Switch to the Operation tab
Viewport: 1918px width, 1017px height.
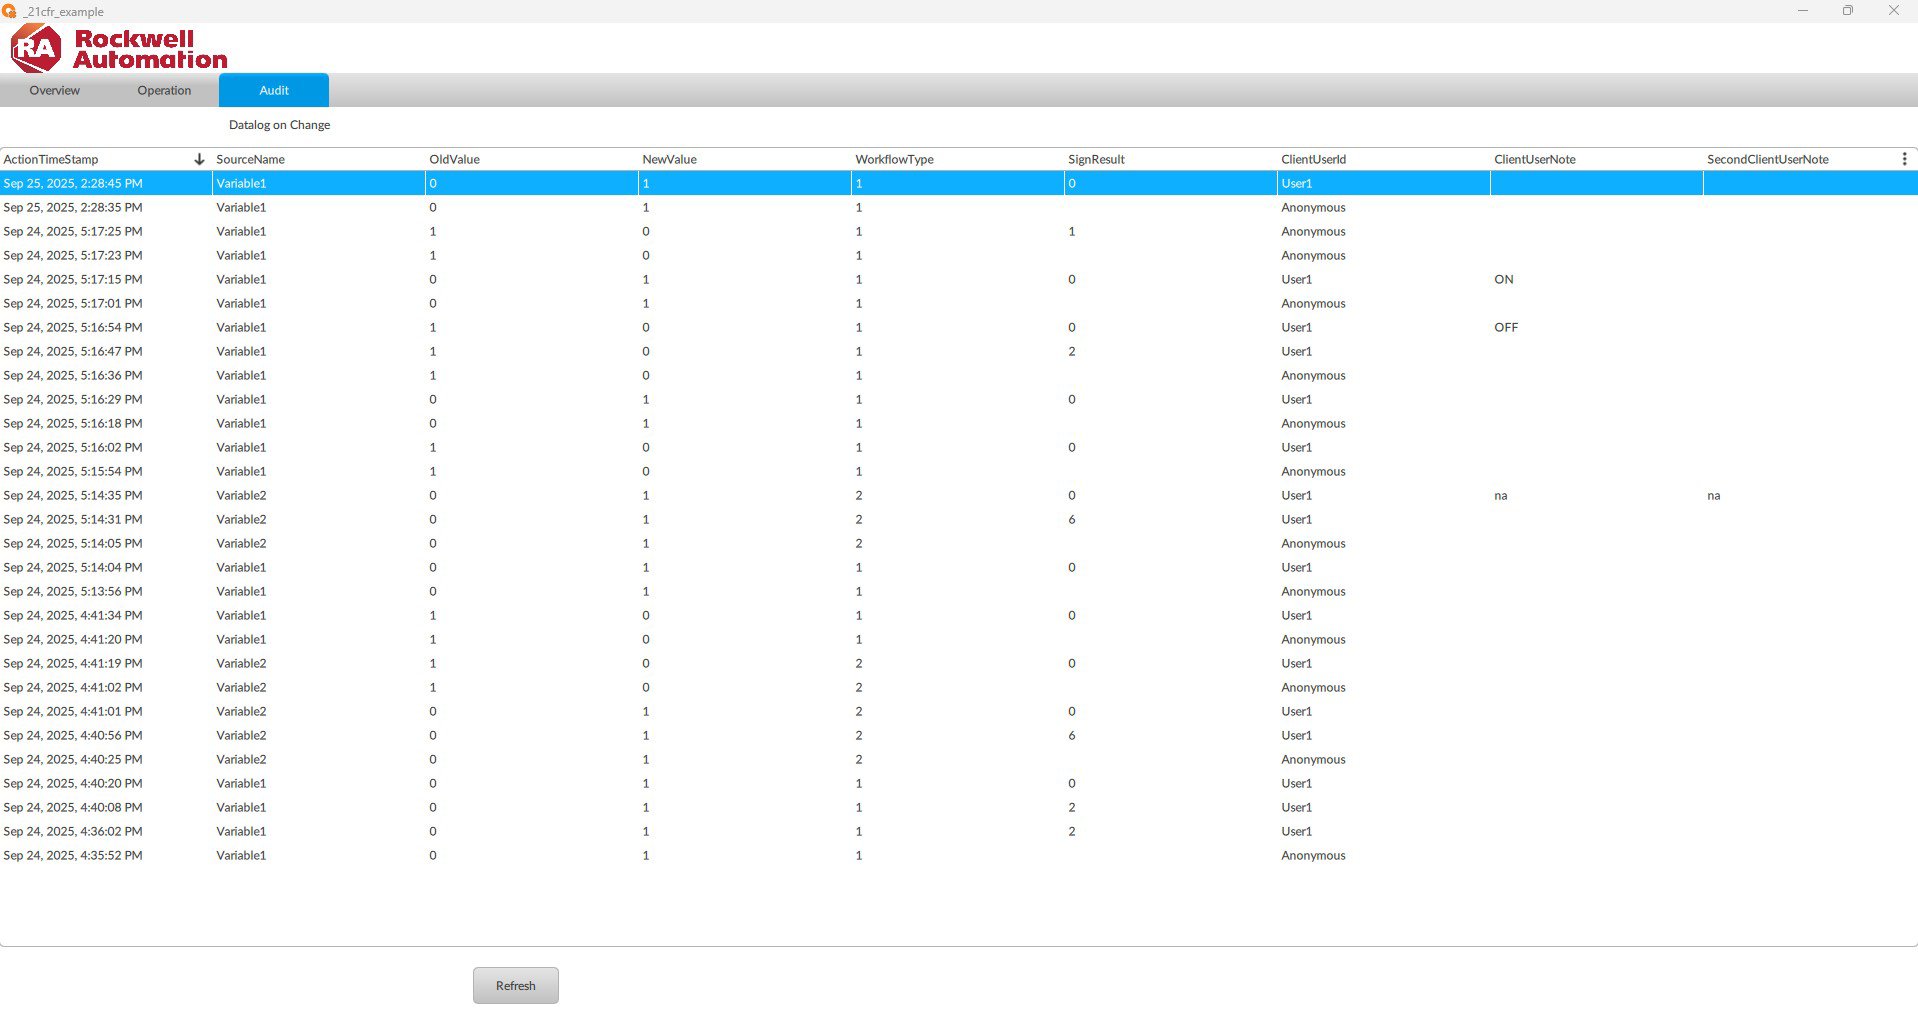coord(163,90)
